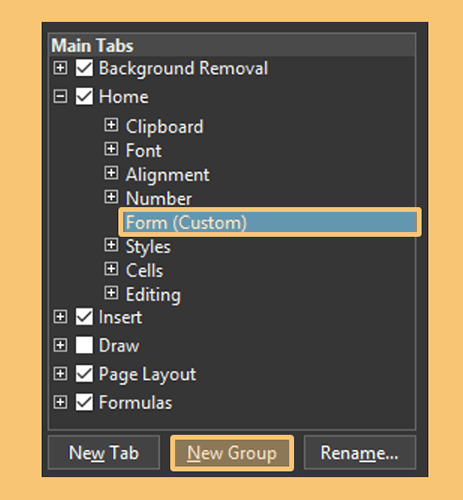Viewport: 463px width, 500px height.
Task: Open the Rename dialog button
Action: [x=360, y=453]
